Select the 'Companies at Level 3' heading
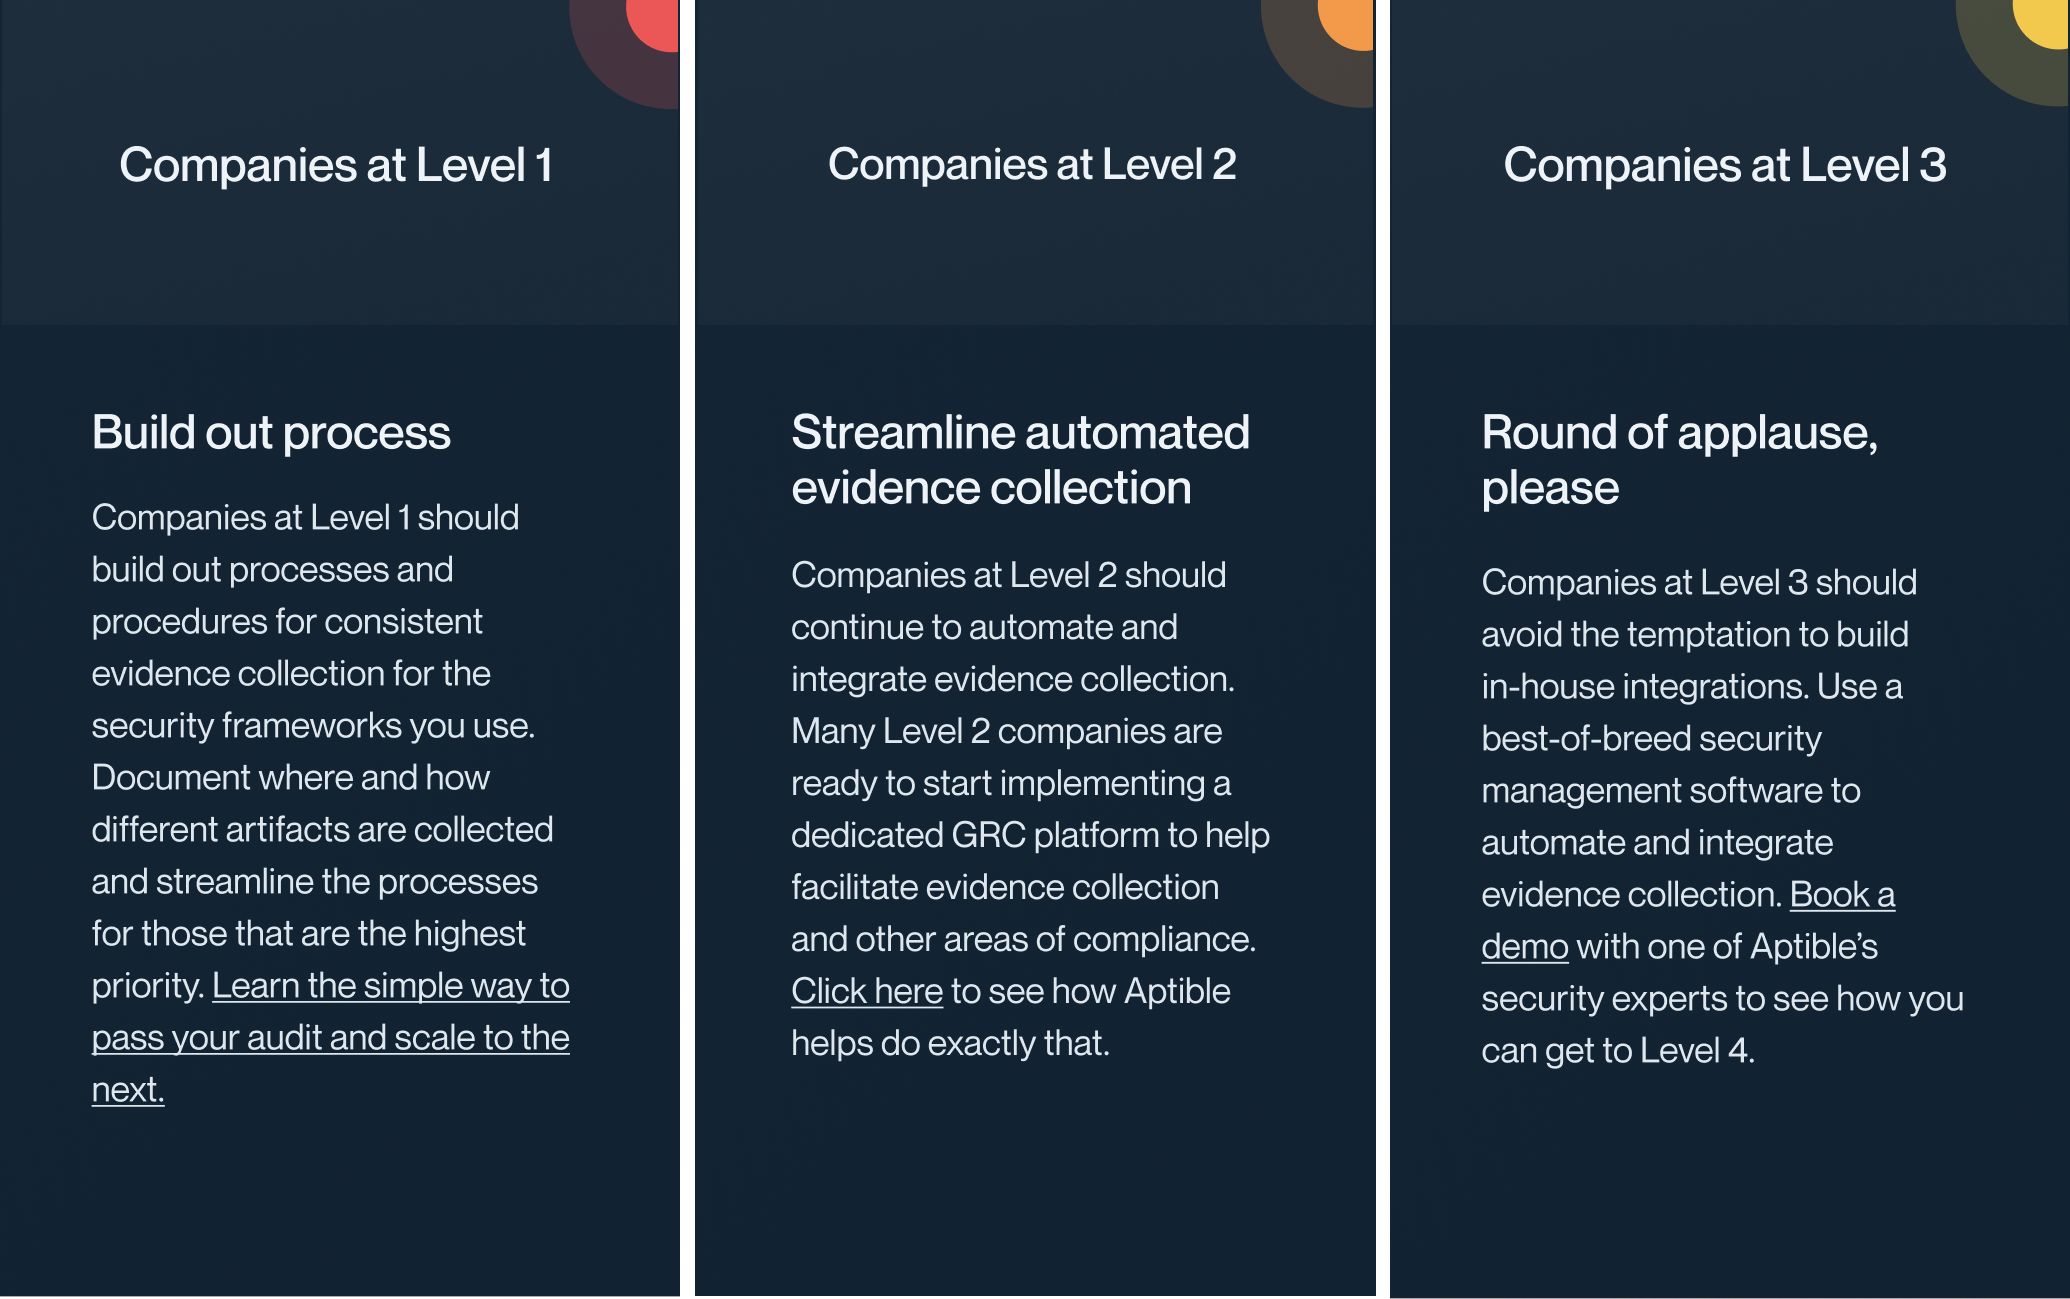 [x=1725, y=165]
